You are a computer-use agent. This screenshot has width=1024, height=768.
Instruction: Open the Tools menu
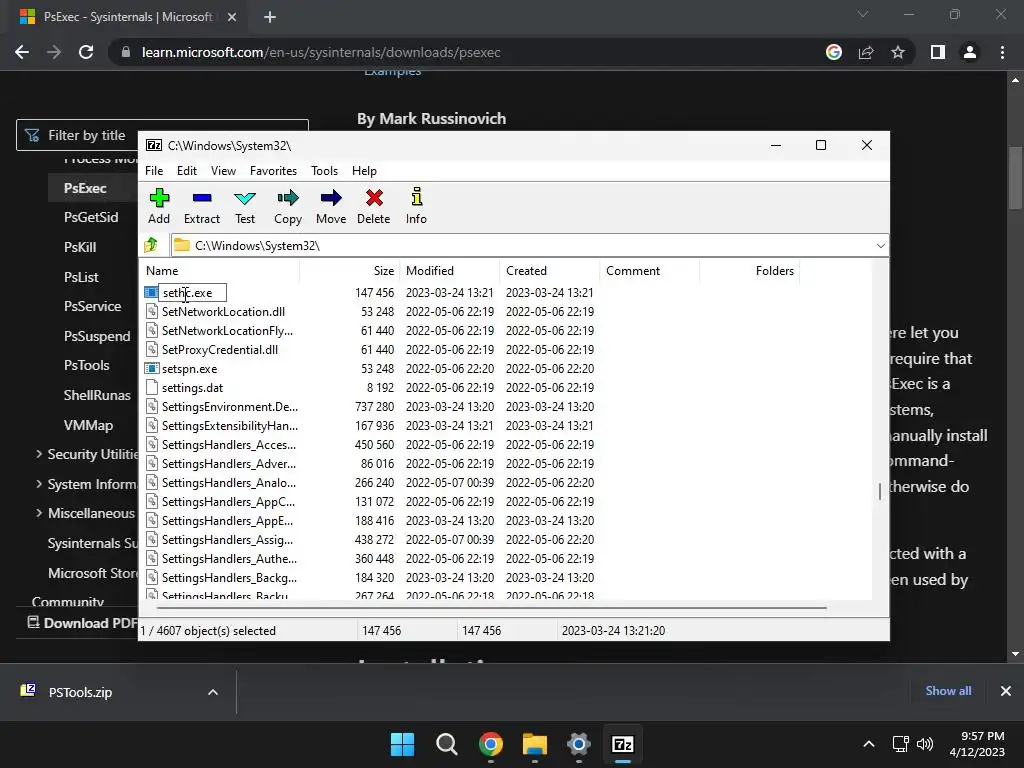coord(325,170)
